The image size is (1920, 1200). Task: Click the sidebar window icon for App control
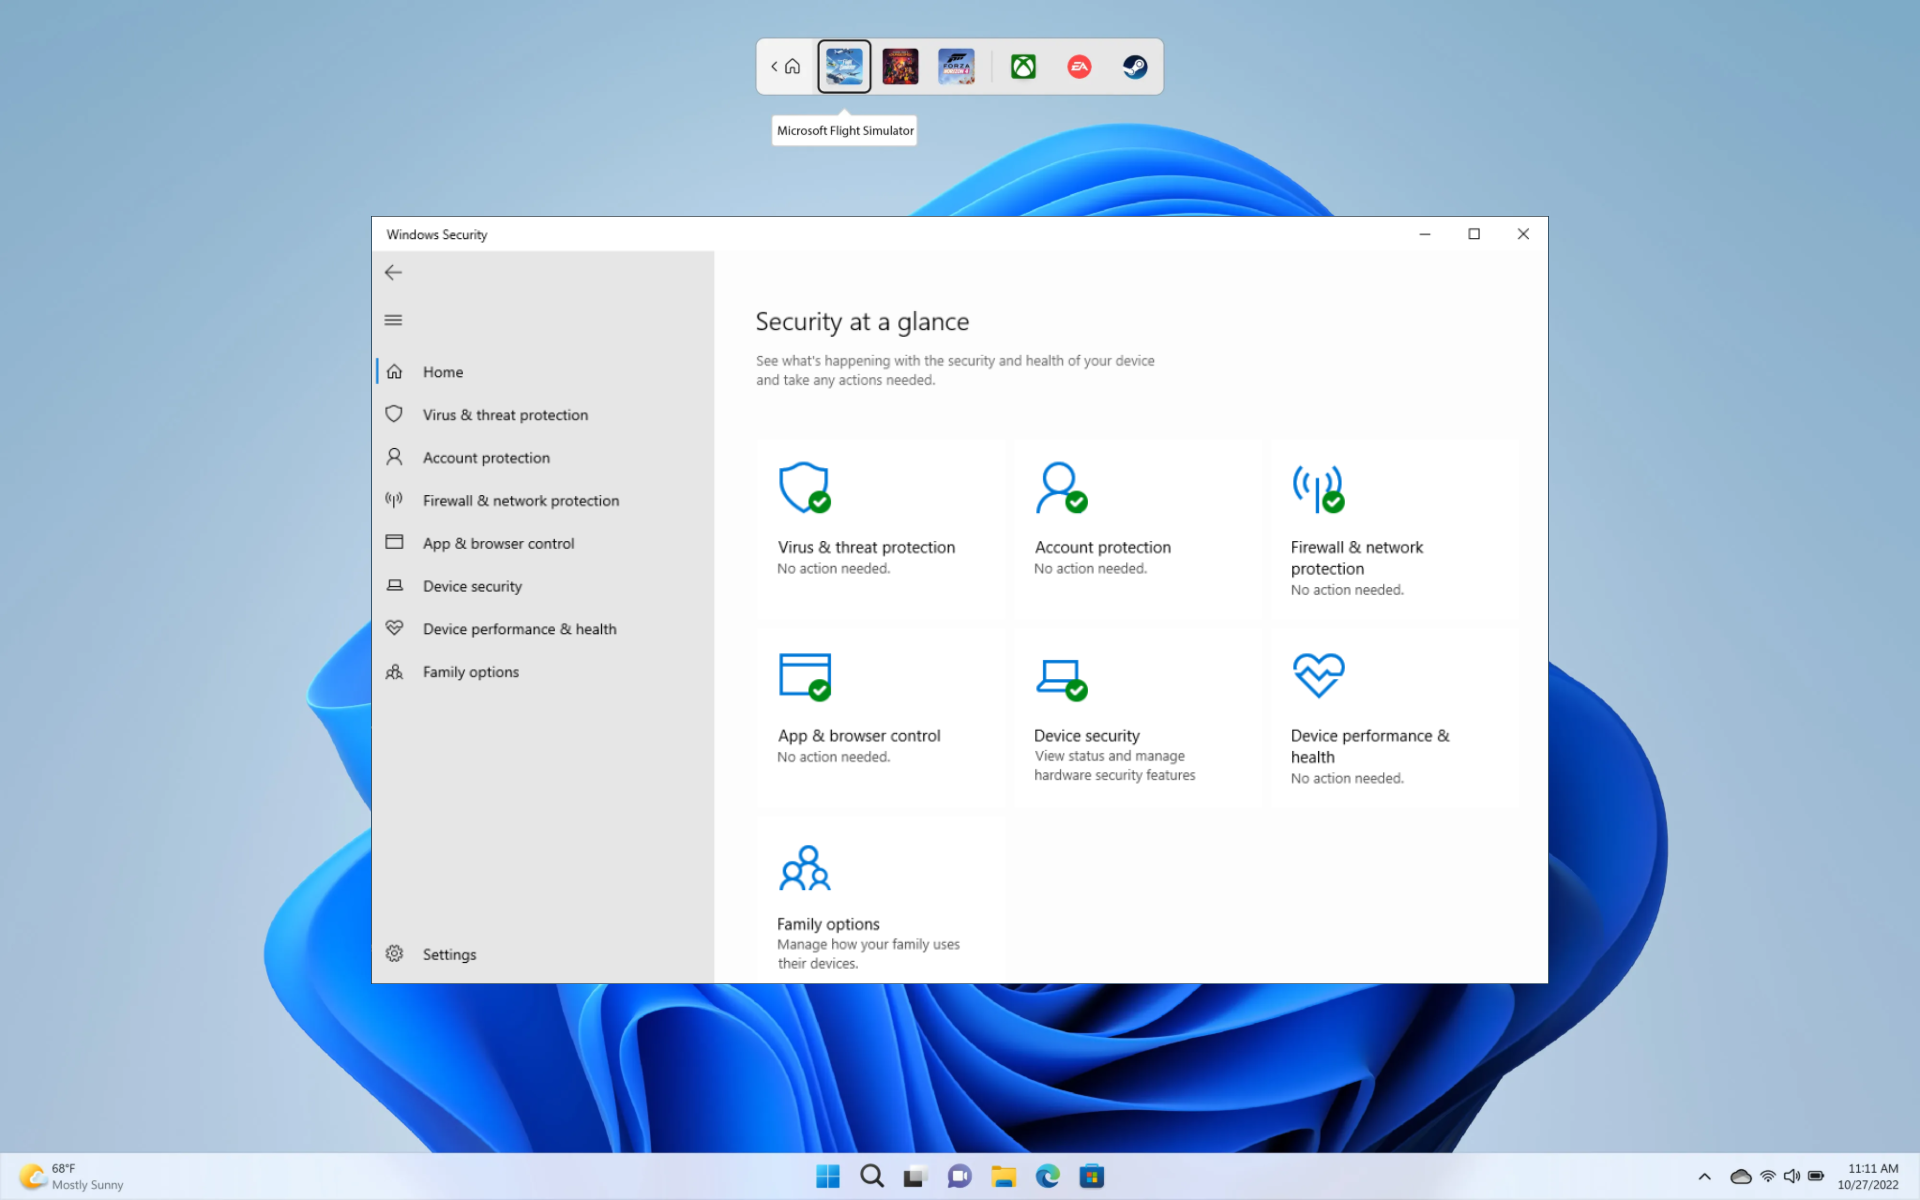coord(394,542)
